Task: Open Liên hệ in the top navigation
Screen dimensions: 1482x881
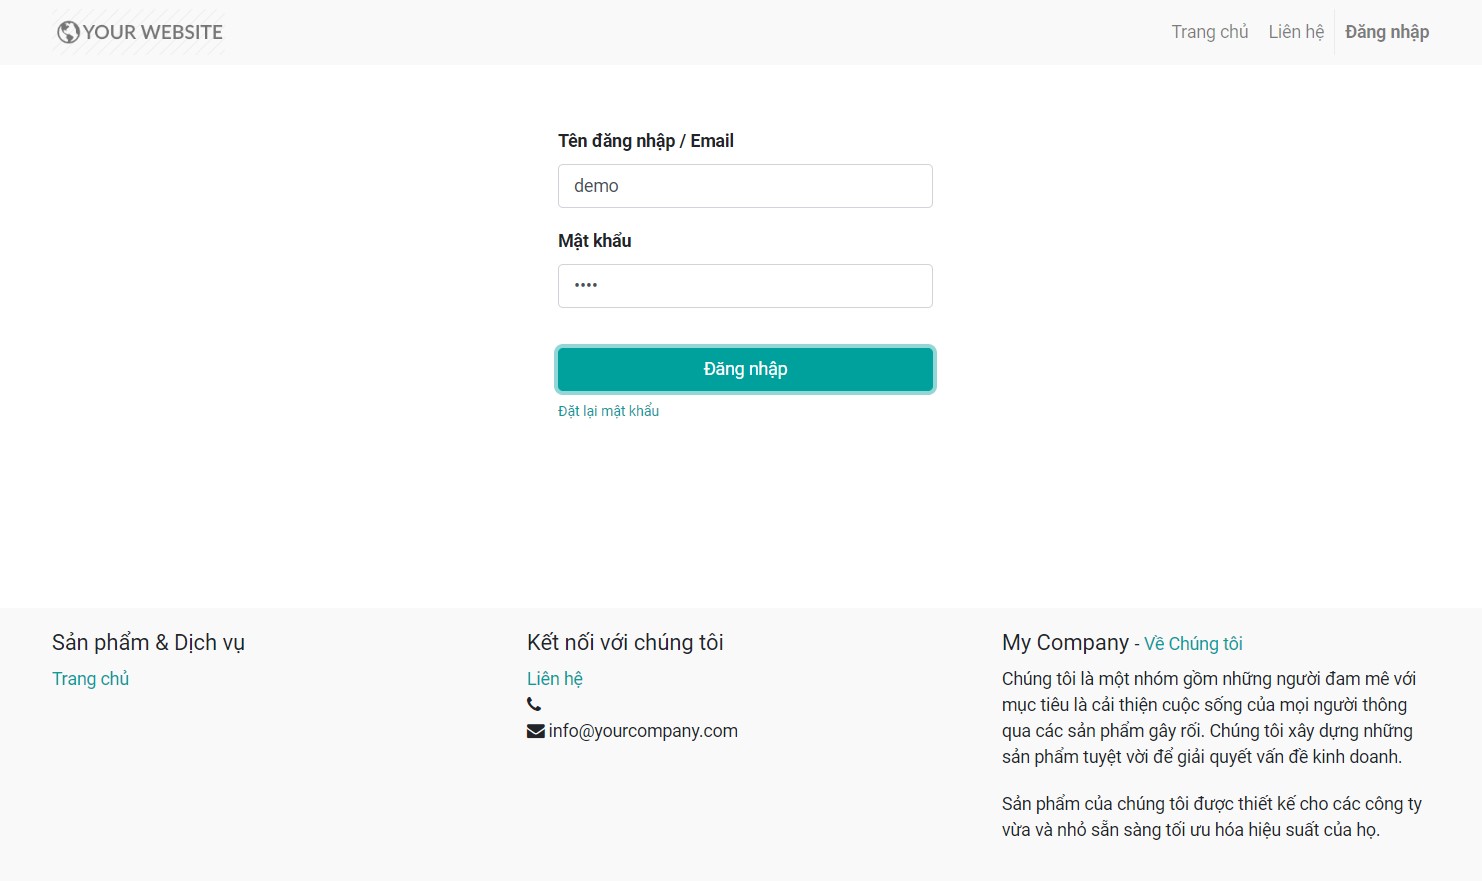Action: click(1296, 32)
